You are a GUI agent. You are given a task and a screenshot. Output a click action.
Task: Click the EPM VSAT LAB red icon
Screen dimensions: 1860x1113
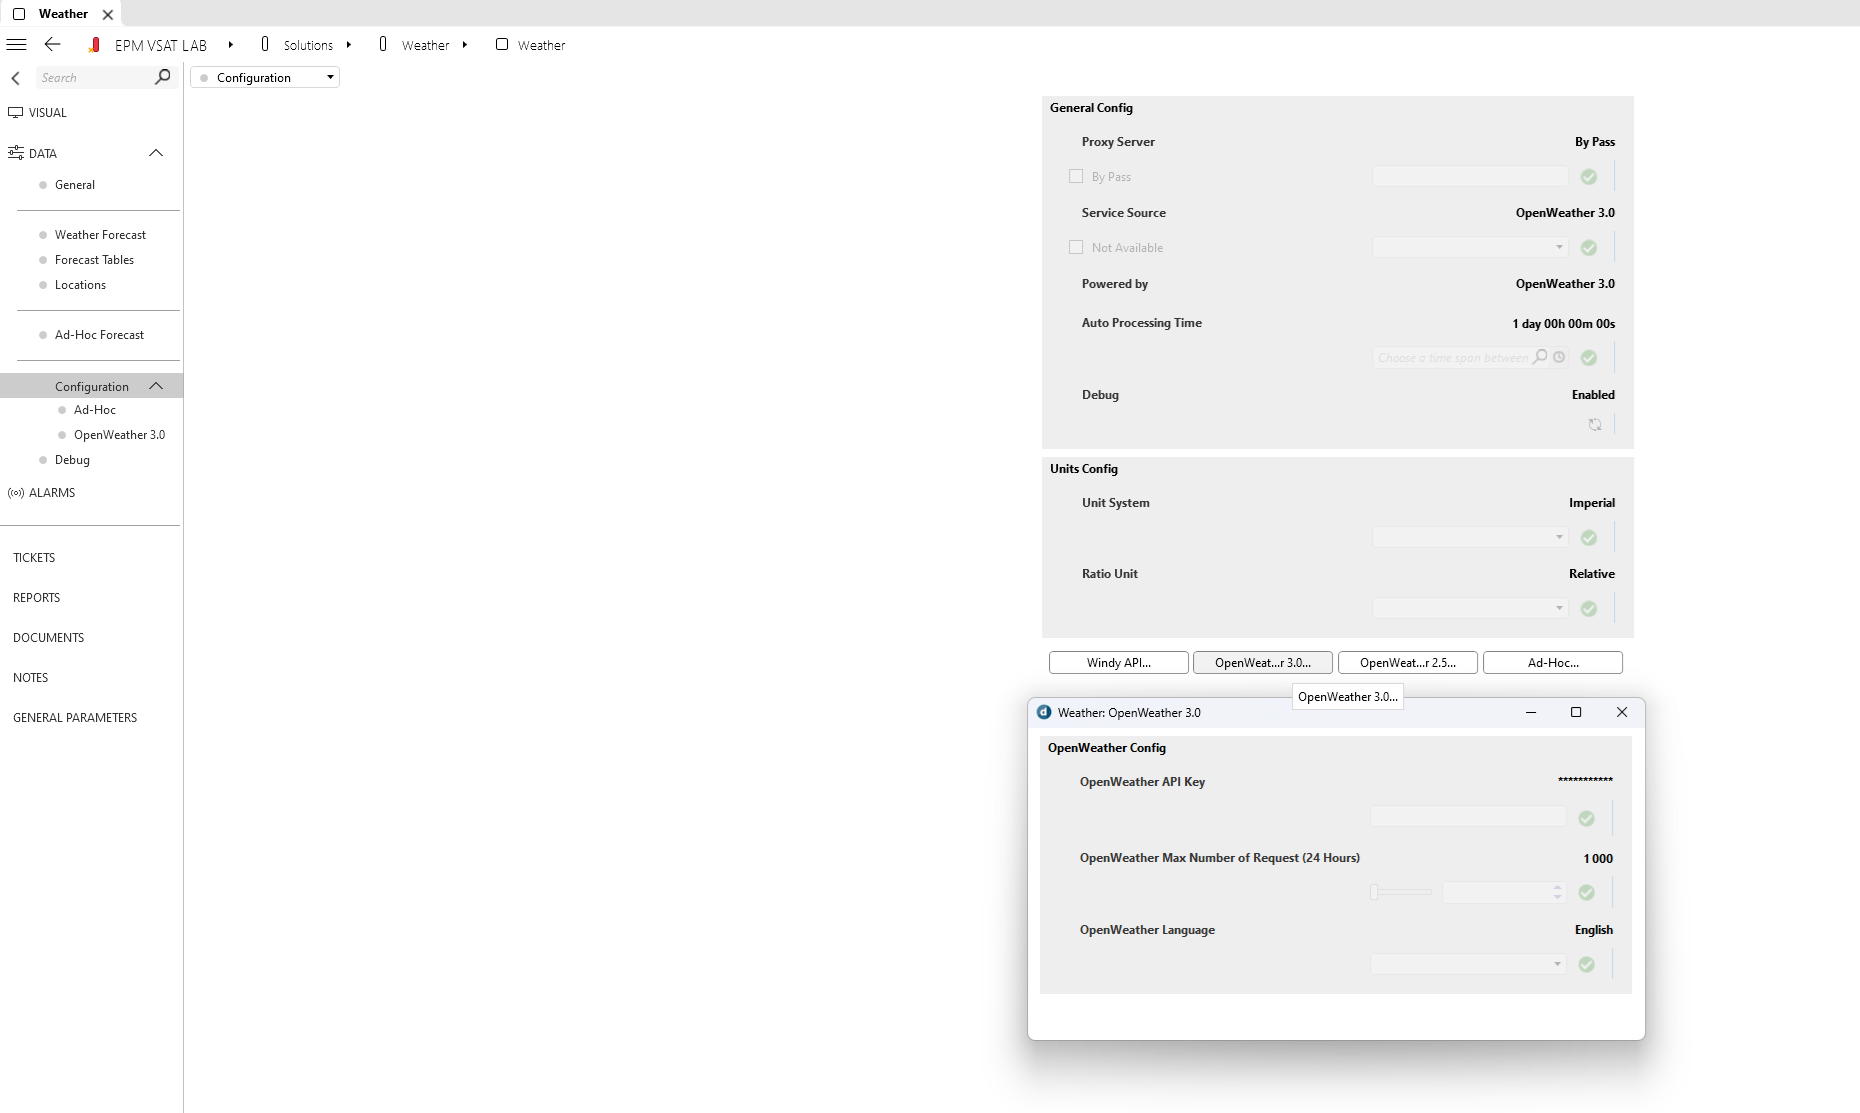pyautogui.click(x=94, y=45)
